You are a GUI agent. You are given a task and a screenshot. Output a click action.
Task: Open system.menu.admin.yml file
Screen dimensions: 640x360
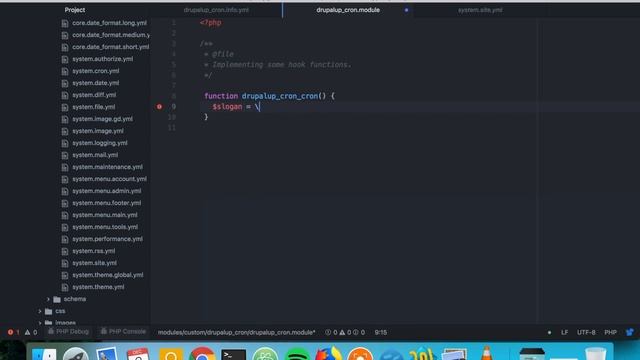(x=107, y=191)
